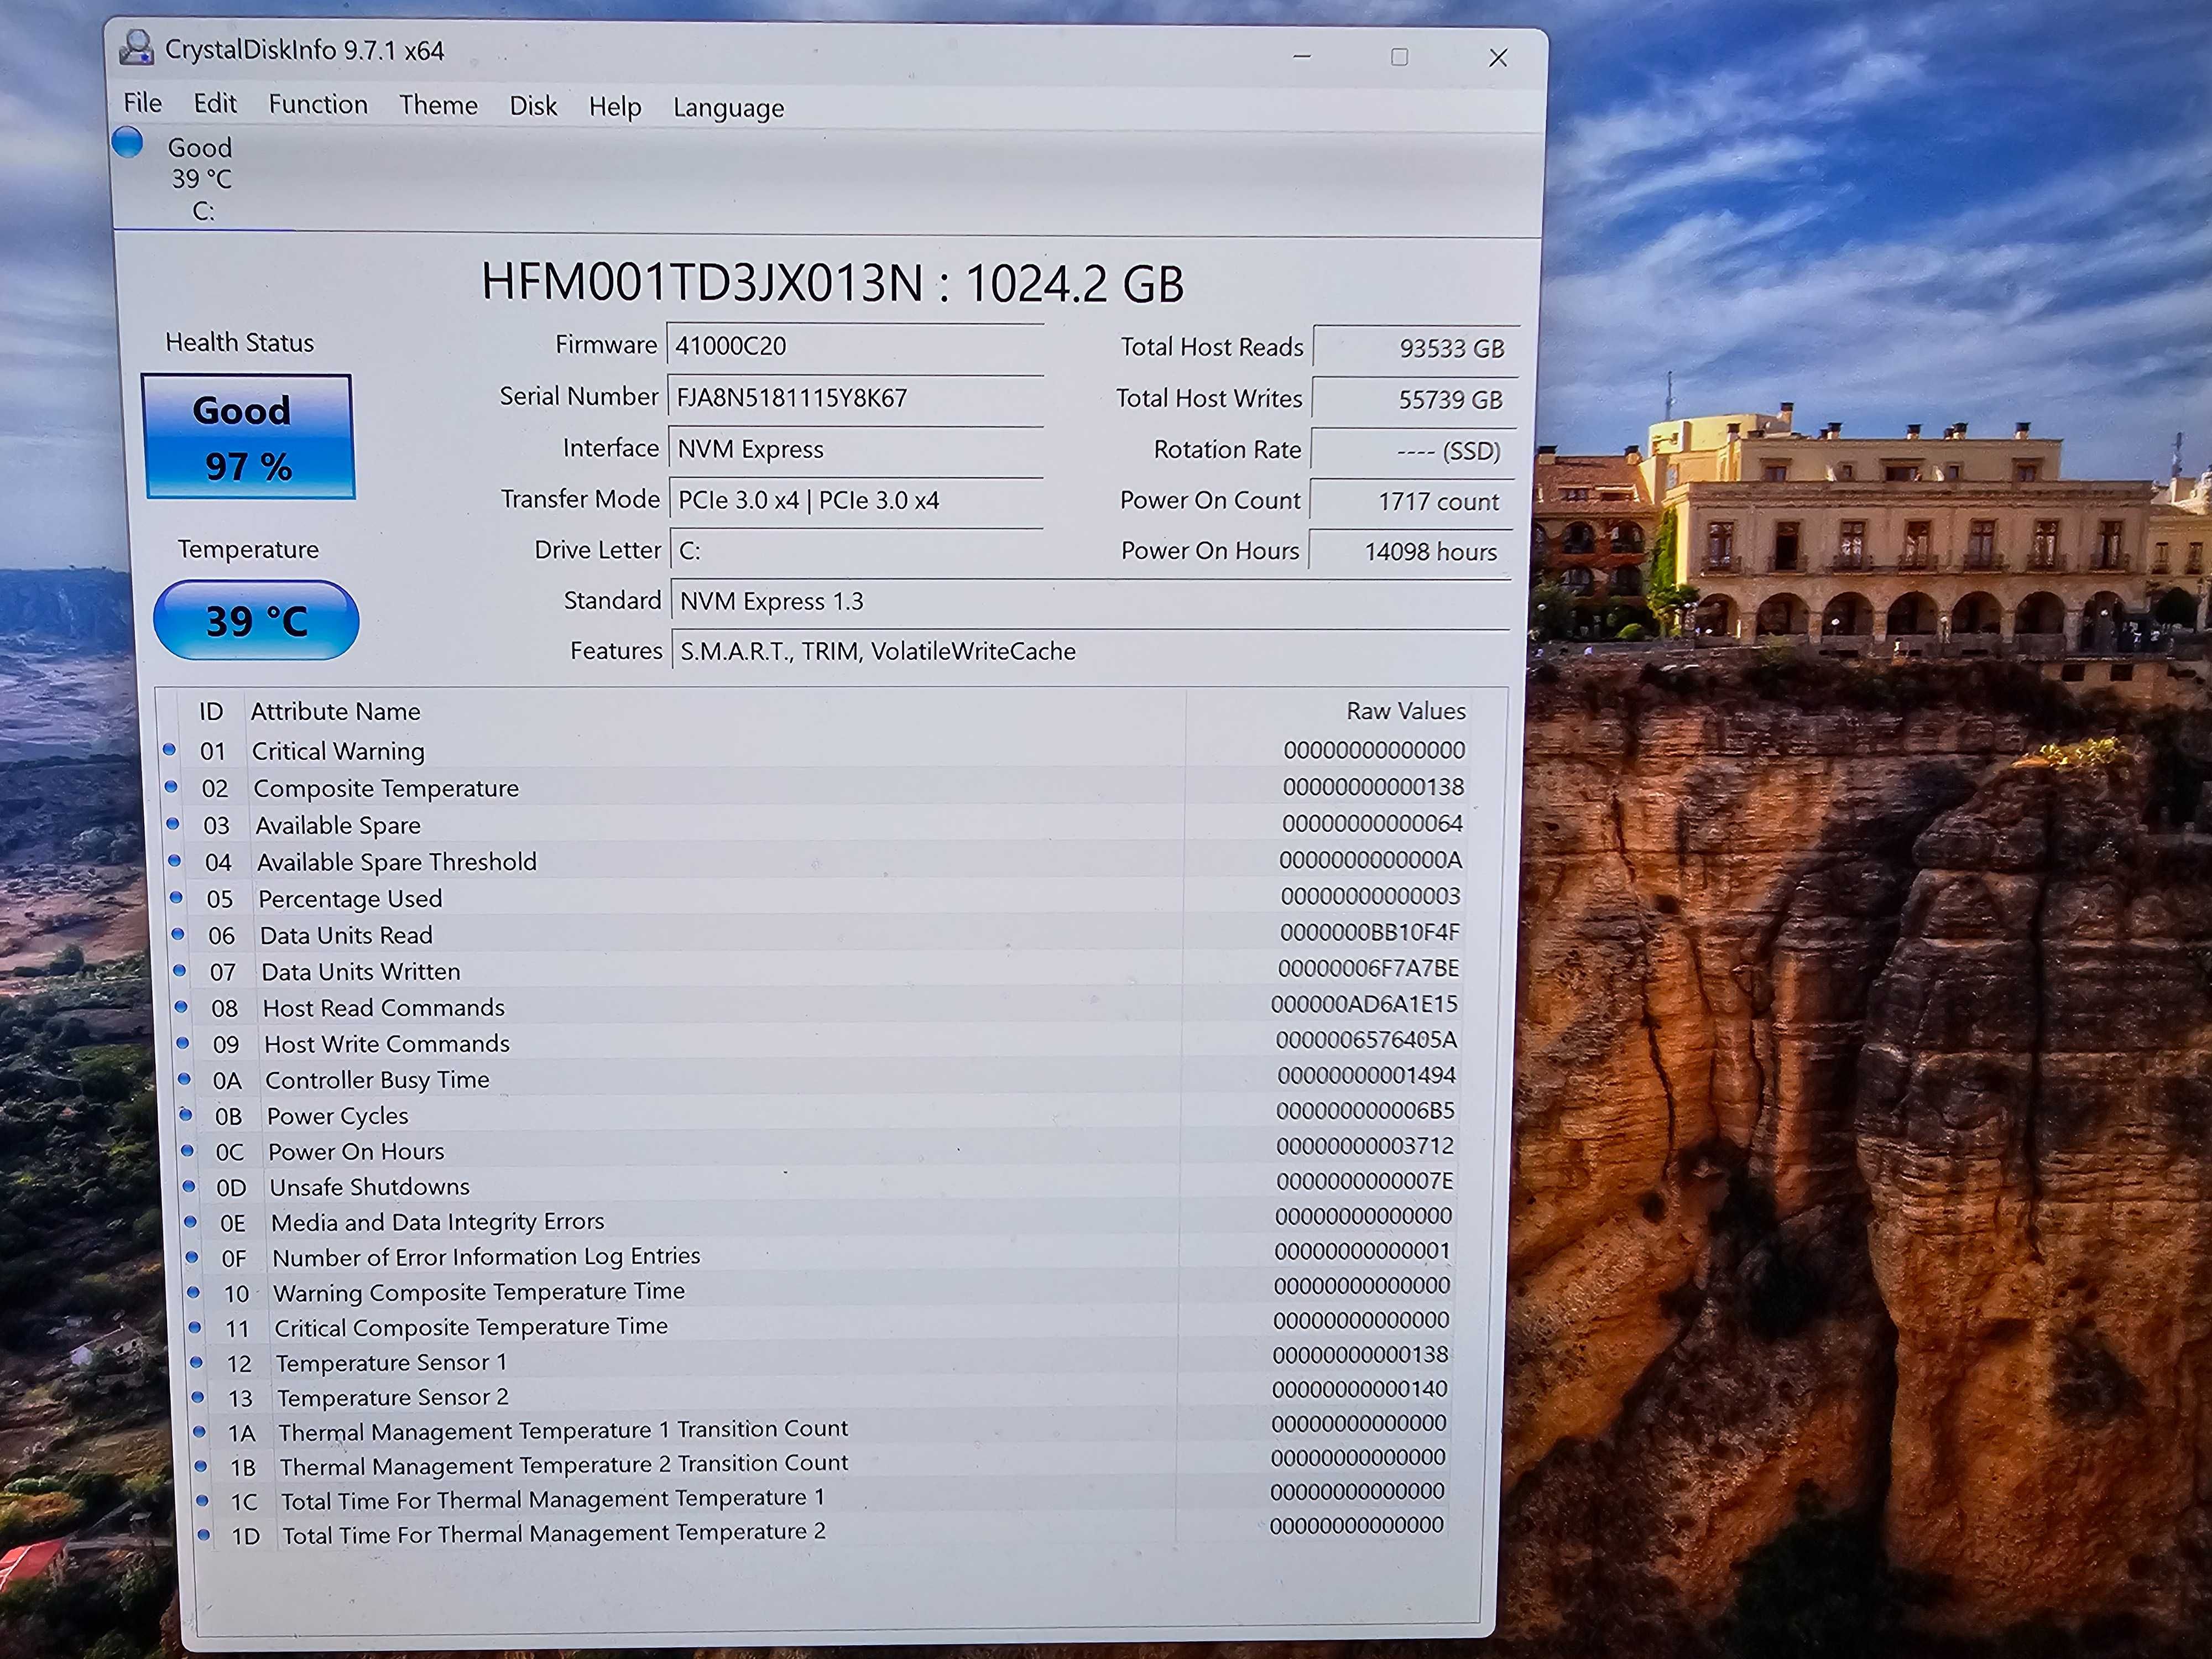2212x1659 pixels.
Task: Click the Features field S.M.A.R.T., TRIM
Action: (x=1091, y=651)
